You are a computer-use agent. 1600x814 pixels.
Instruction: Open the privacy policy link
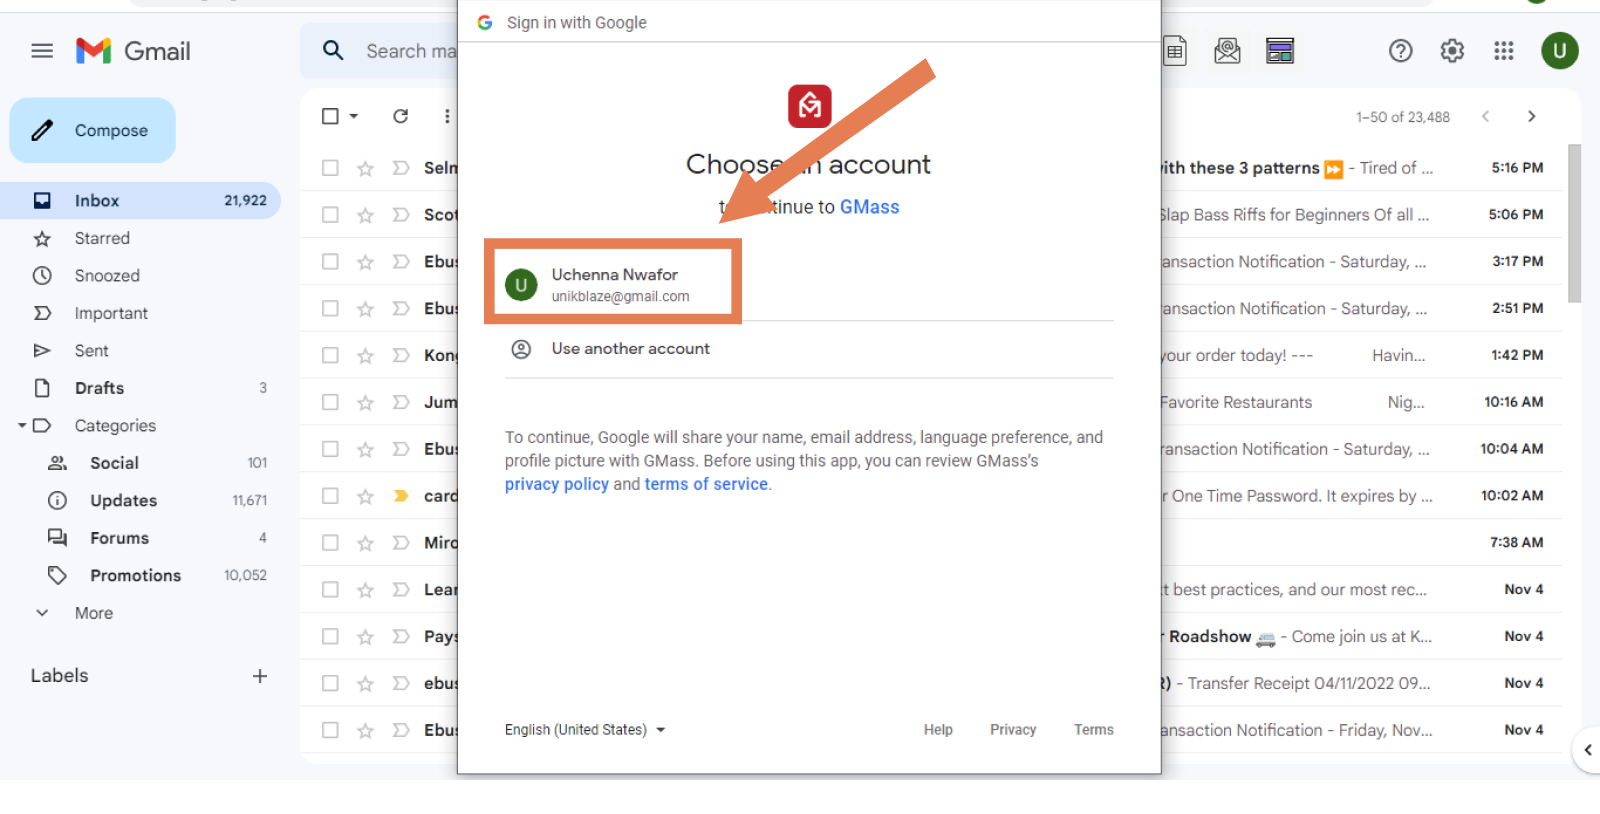coord(556,484)
